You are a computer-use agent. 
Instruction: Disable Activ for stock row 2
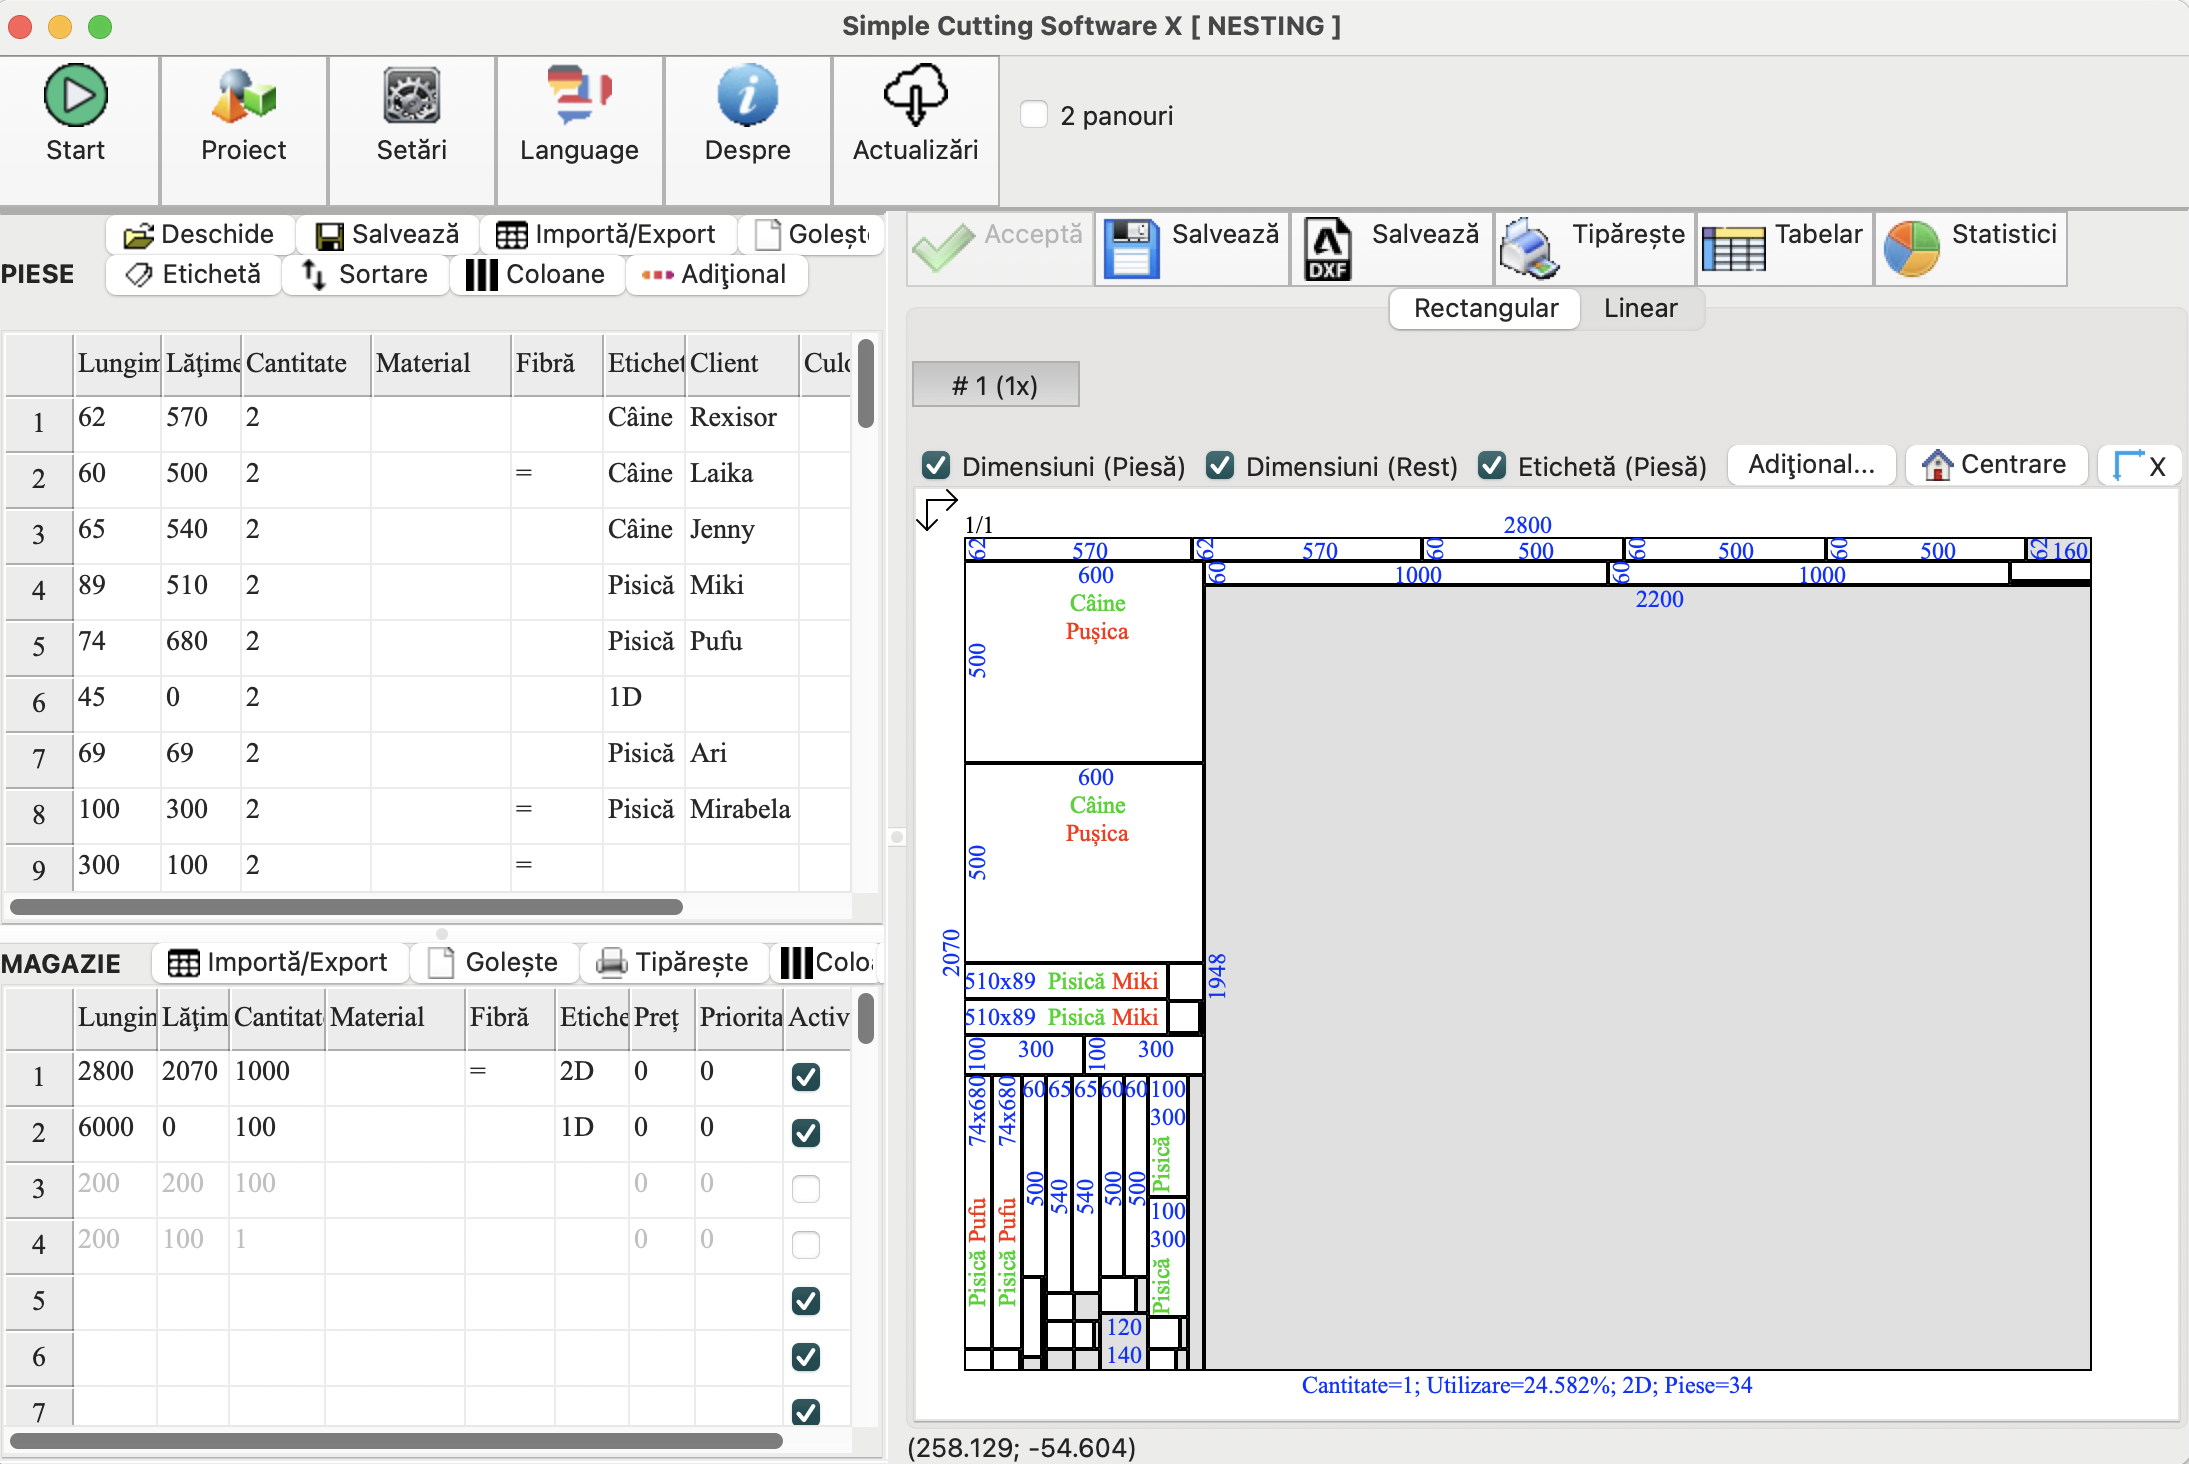pyautogui.click(x=806, y=1133)
